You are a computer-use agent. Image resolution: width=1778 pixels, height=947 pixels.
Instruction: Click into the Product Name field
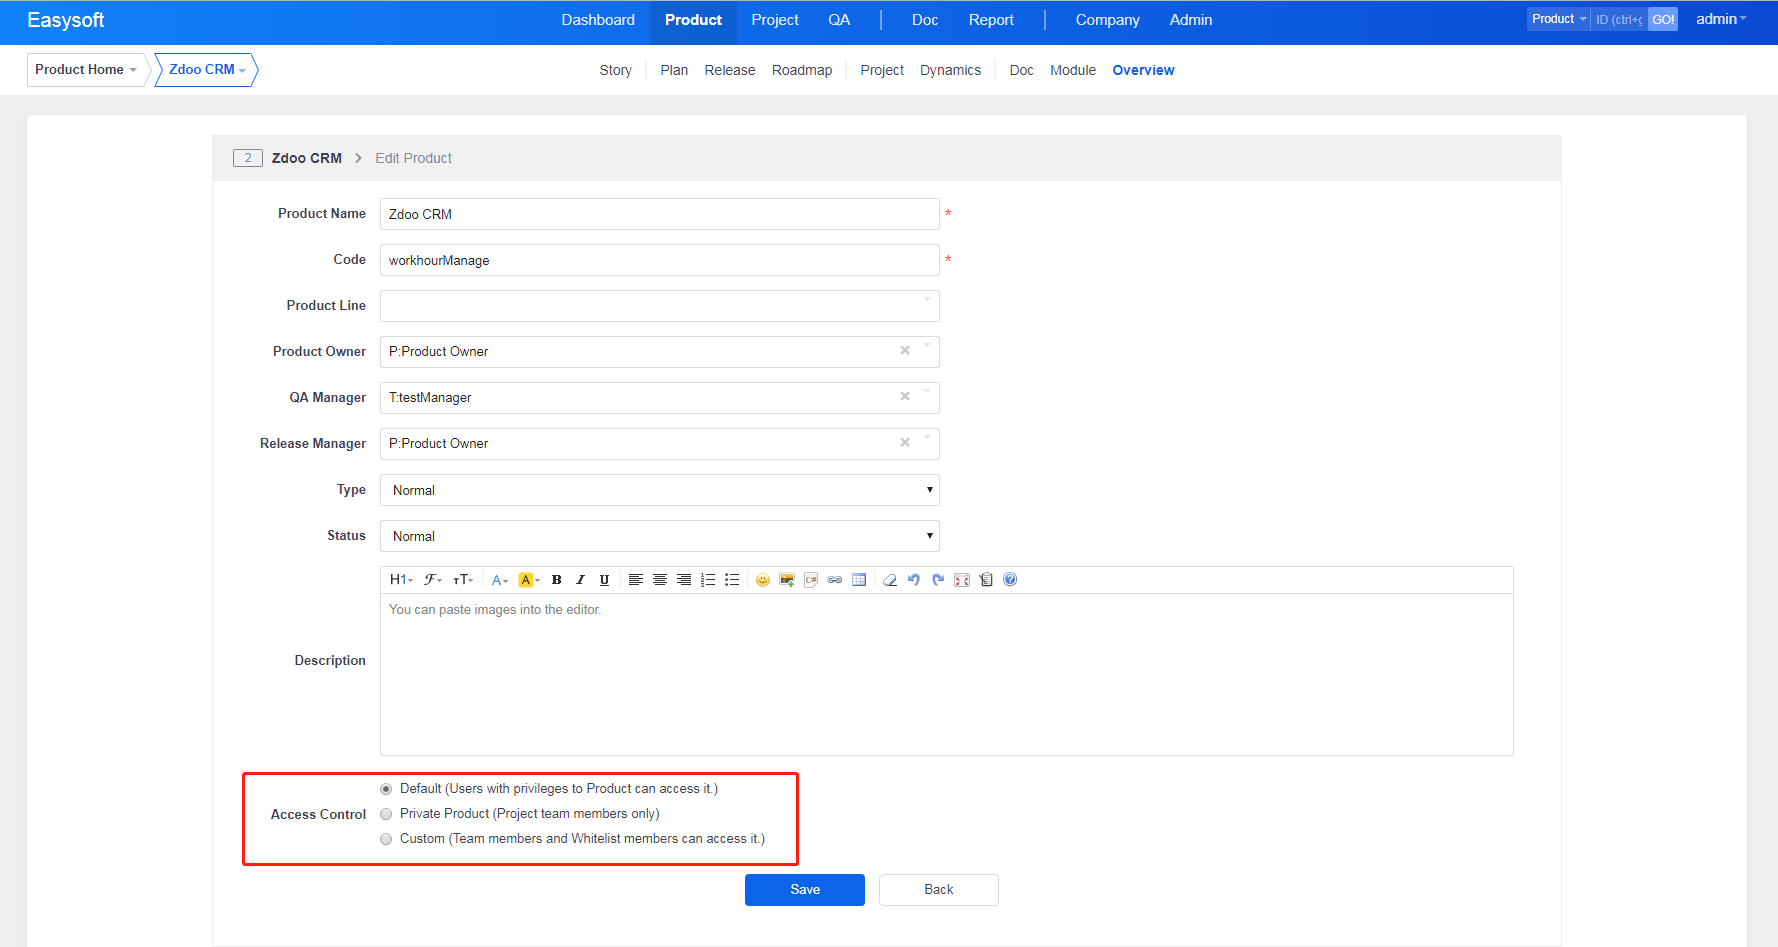659,214
